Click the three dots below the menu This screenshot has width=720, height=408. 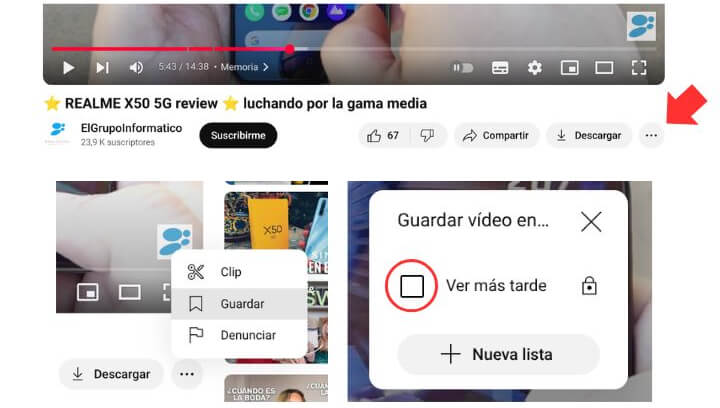[187, 374]
